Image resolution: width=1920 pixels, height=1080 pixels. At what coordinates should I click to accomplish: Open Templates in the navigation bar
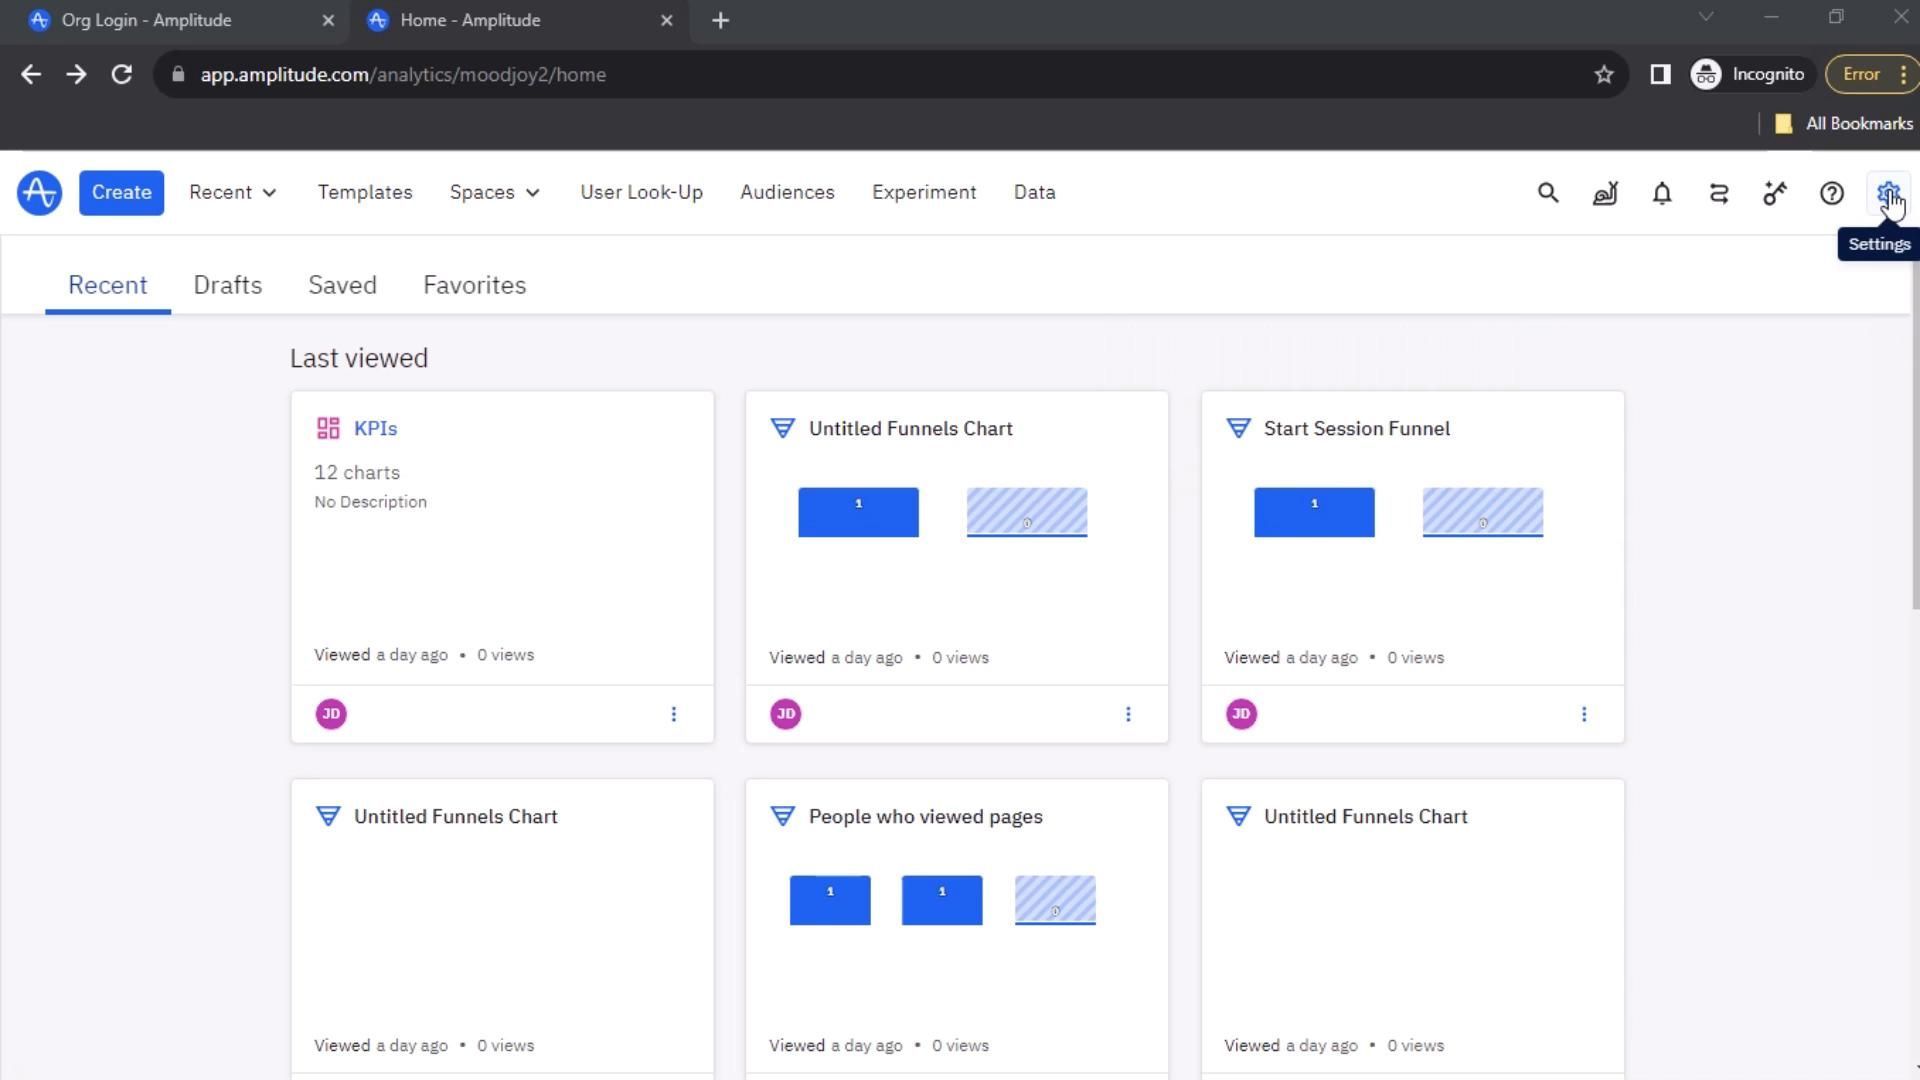pyautogui.click(x=364, y=192)
